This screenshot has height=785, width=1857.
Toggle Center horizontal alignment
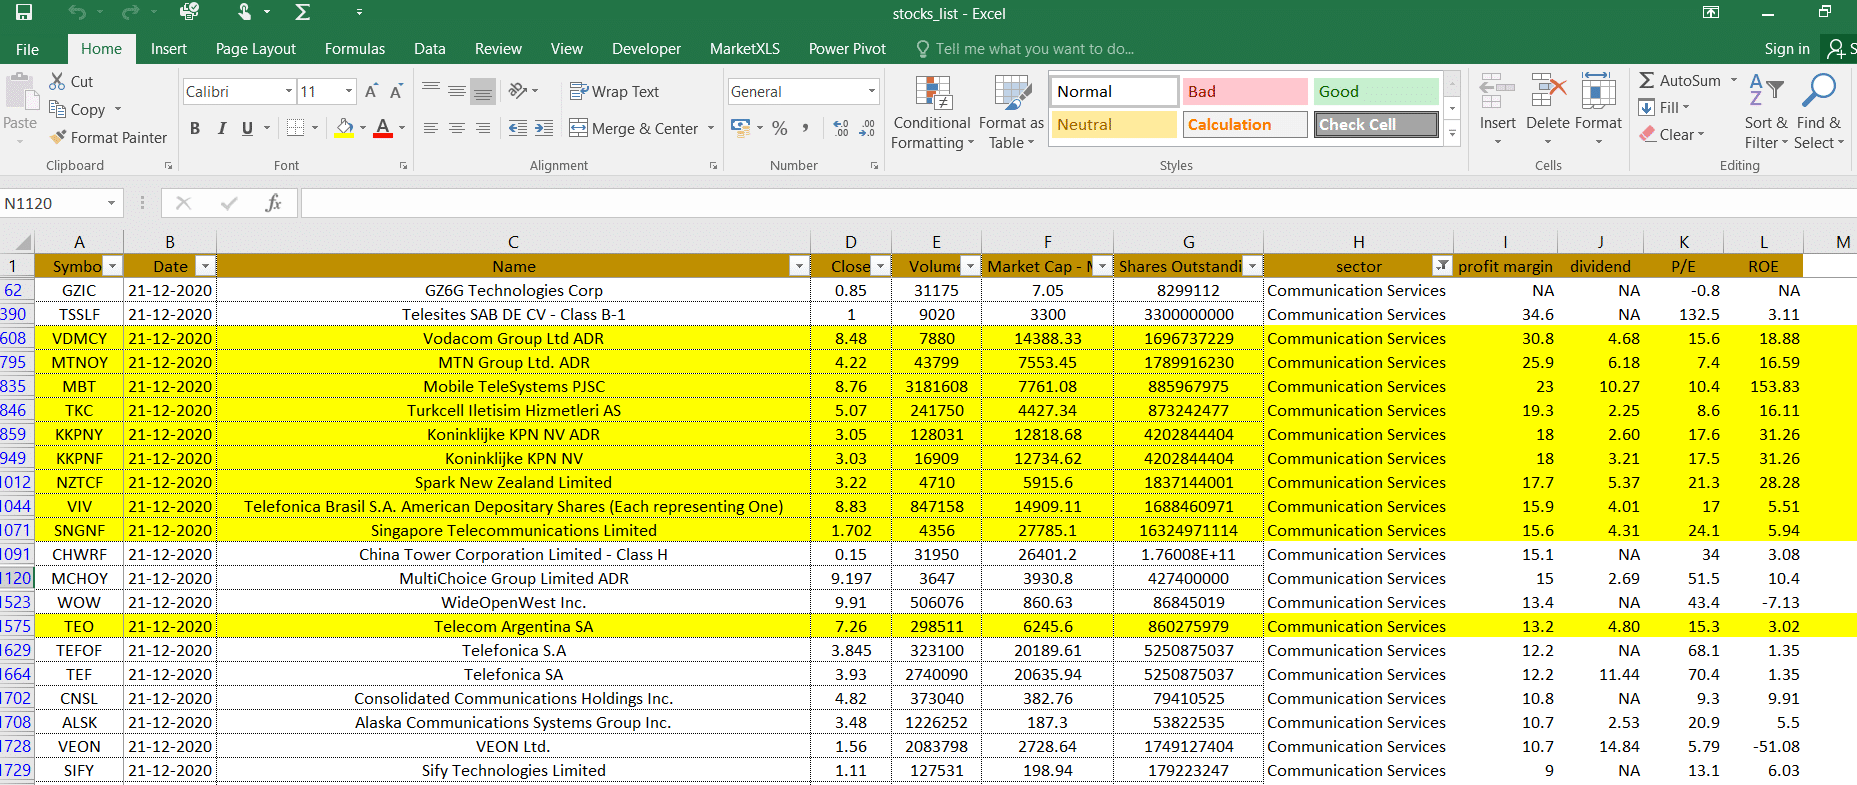click(x=457, y=128)
